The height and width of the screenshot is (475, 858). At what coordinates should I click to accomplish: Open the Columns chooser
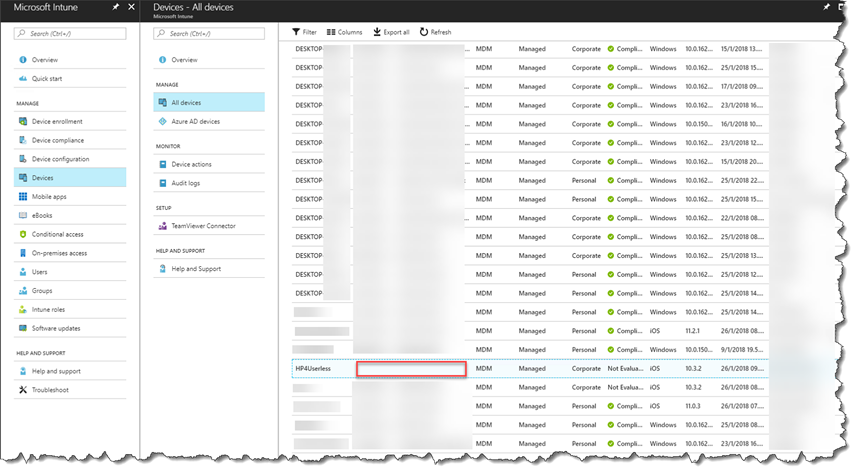coord(345,32)
